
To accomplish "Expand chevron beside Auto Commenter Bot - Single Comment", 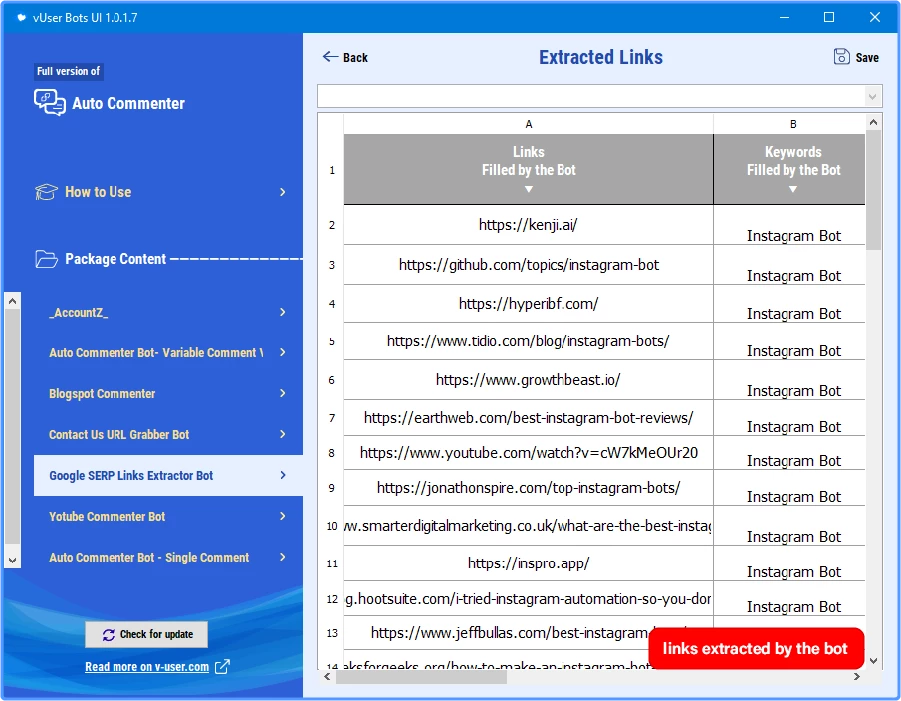I will (x=282, y=557).
